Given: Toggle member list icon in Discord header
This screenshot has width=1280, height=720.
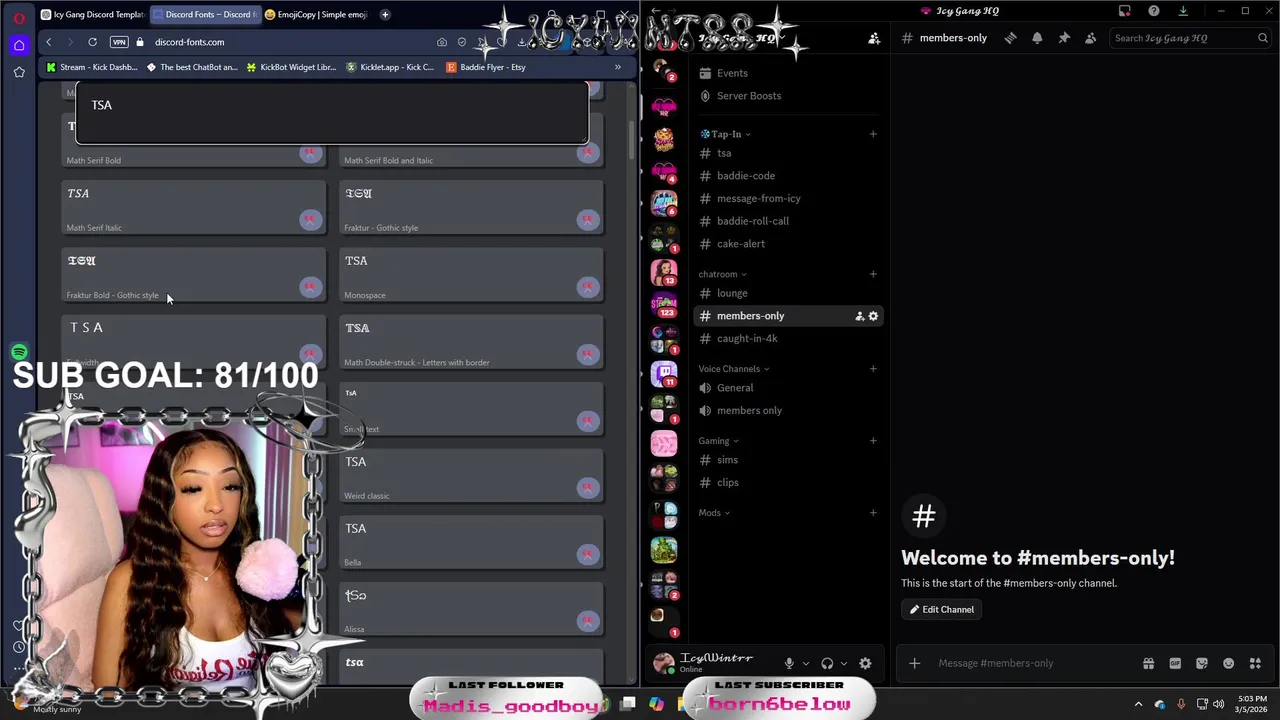Looking at the screenshot, I should 1090,38.
